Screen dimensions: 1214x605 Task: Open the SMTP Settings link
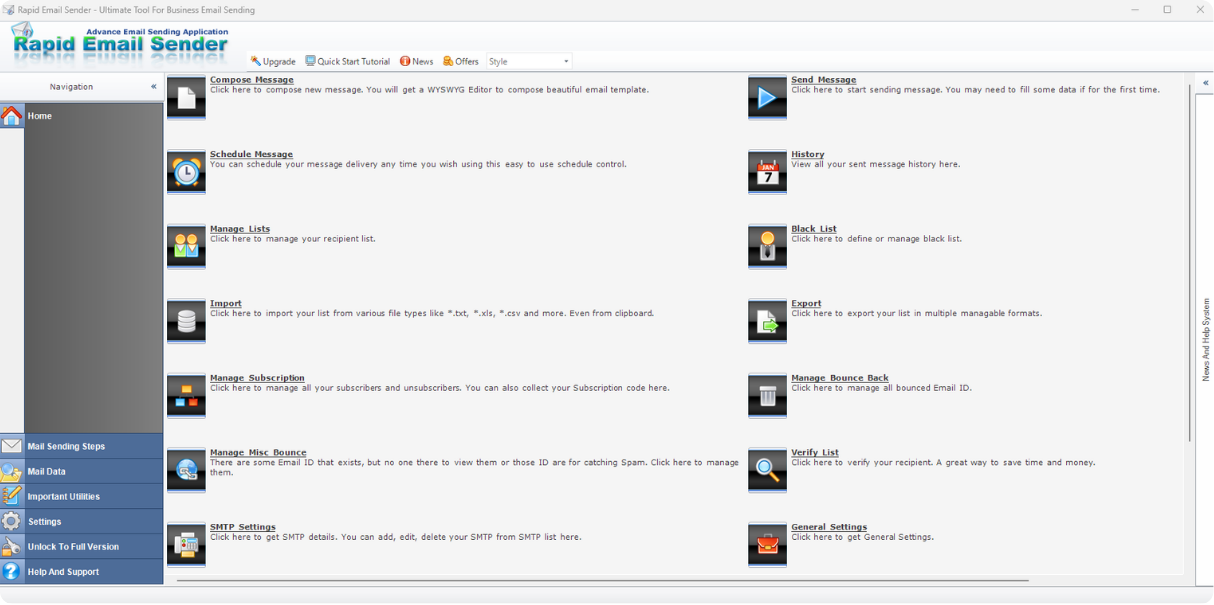point(242,527)
